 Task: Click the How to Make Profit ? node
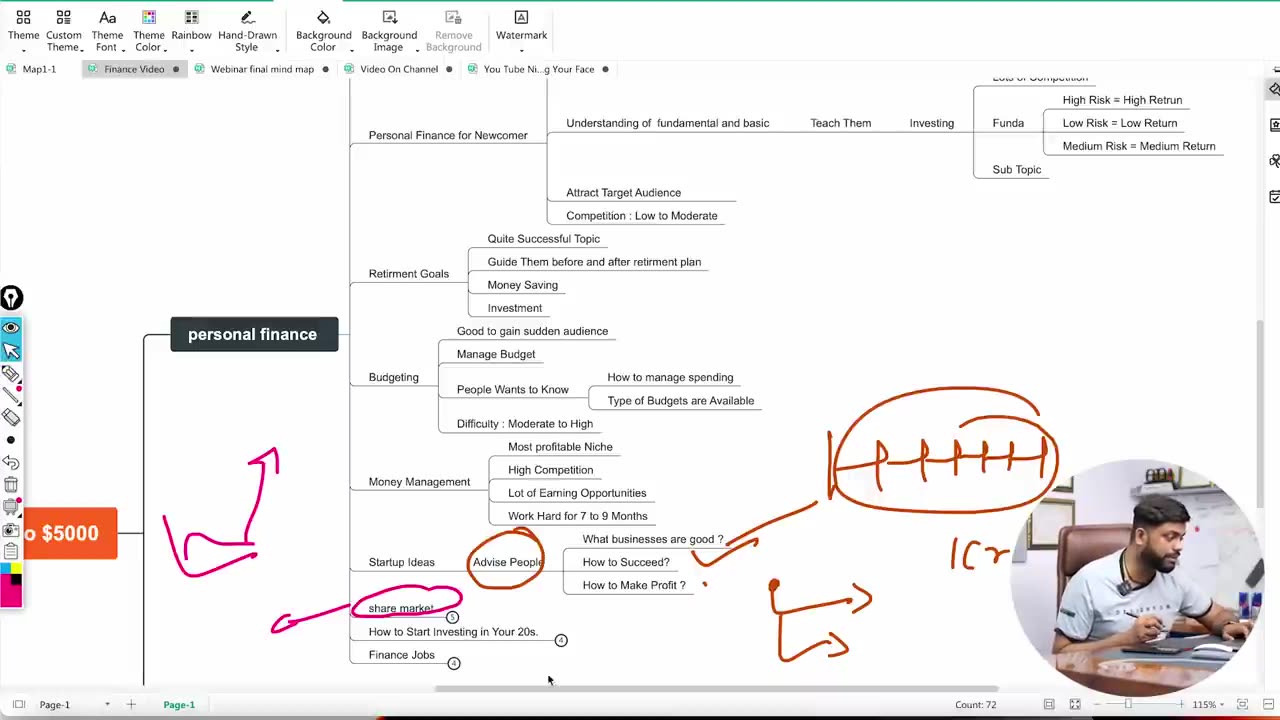pos(634,585)
